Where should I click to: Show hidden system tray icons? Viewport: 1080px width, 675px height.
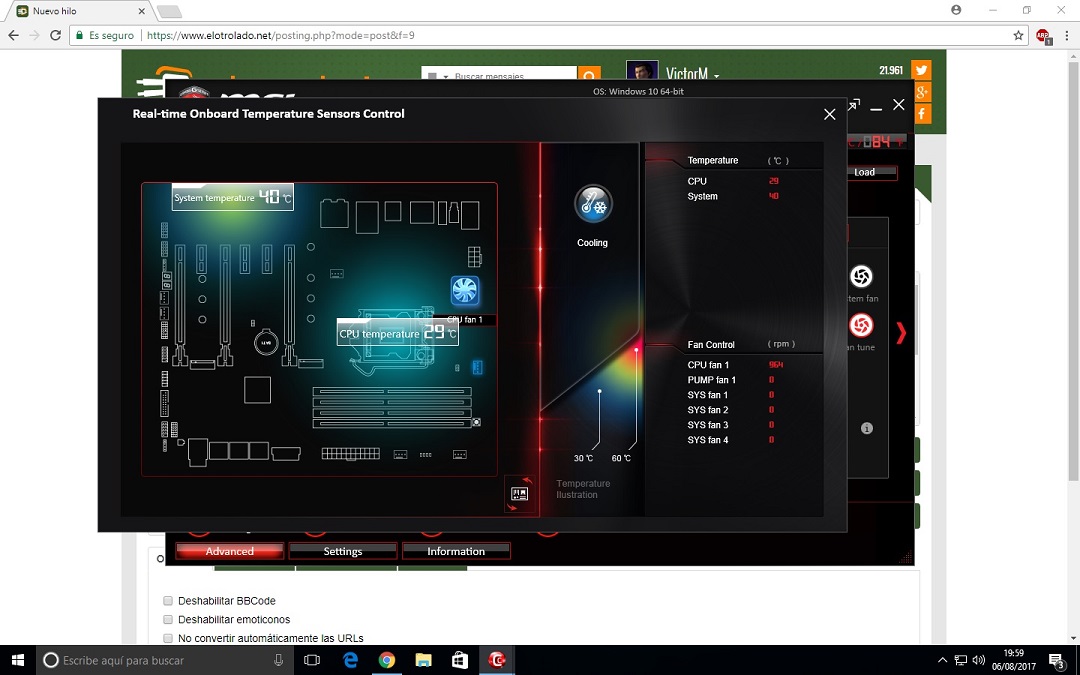point(942,660)
